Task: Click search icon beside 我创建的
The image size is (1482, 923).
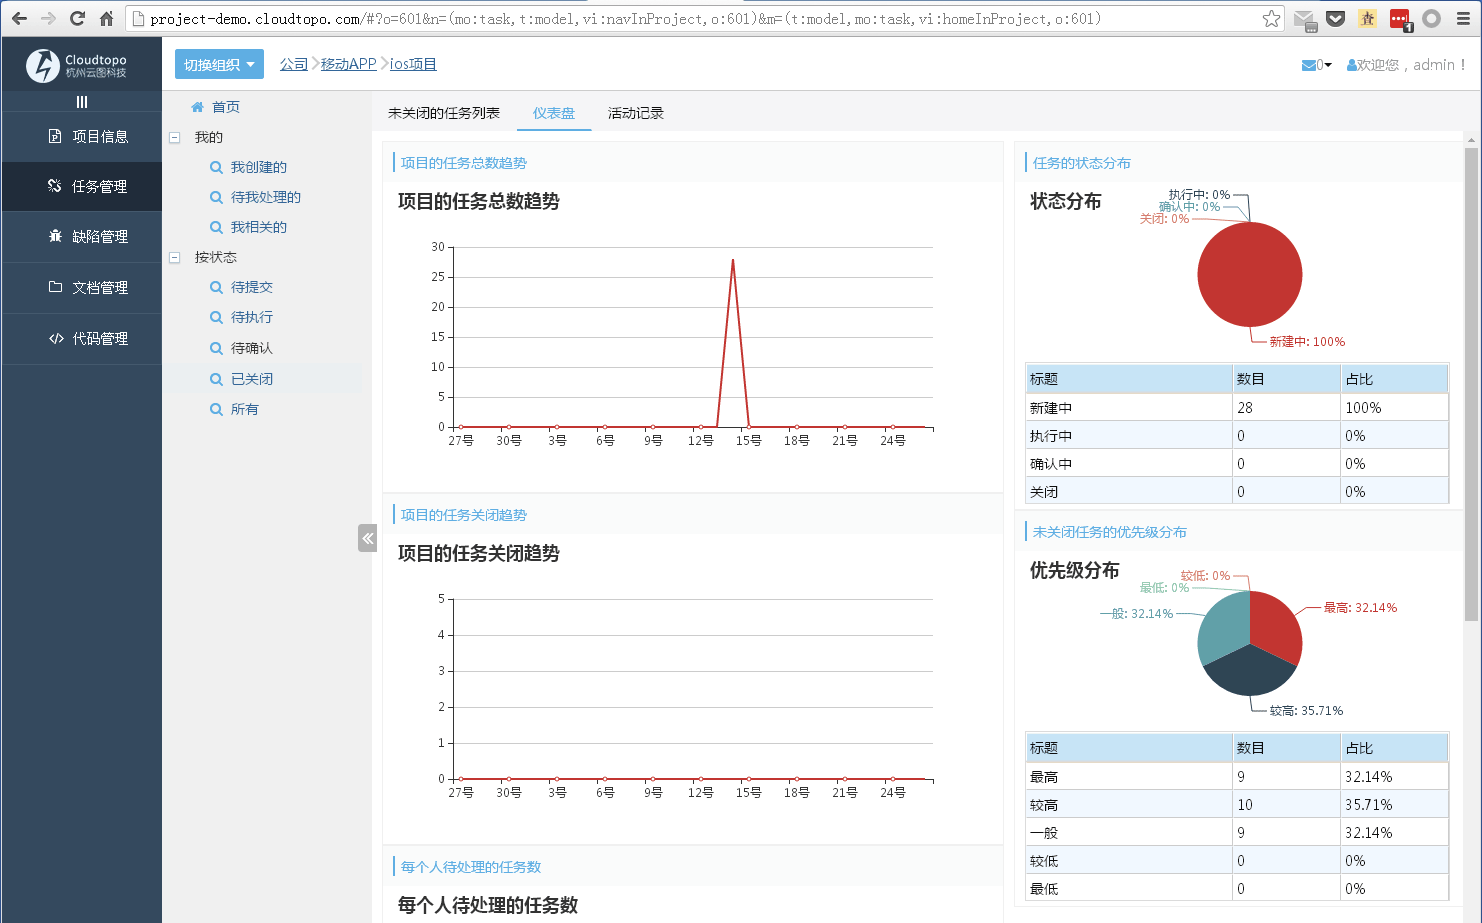Action: (216, 167)
